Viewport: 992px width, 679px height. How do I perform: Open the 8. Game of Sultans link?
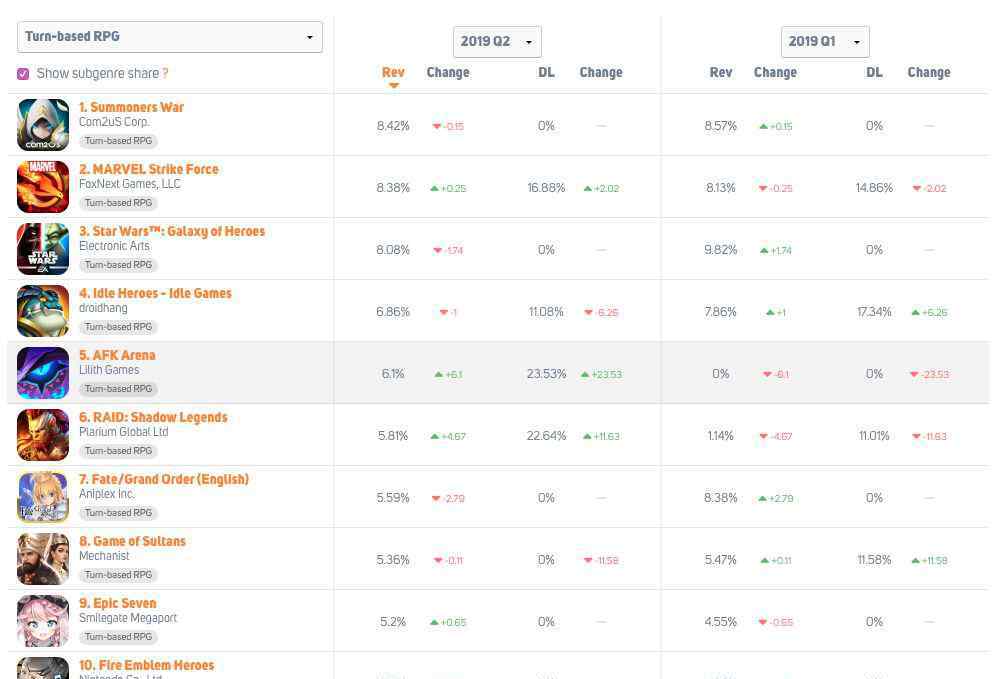pos(133,542)
